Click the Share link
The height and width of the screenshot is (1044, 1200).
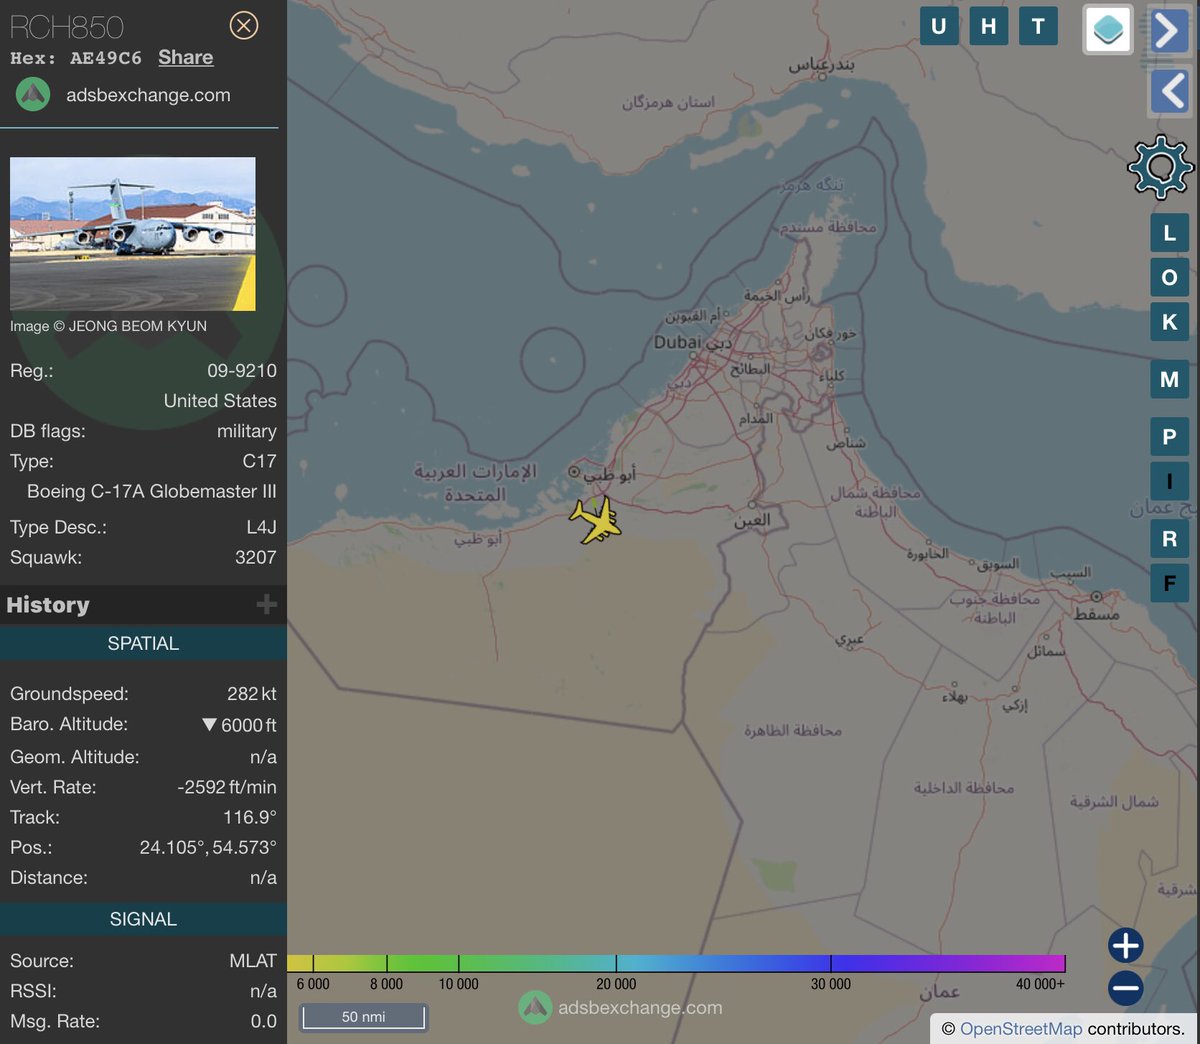click(x=186, y=57)
